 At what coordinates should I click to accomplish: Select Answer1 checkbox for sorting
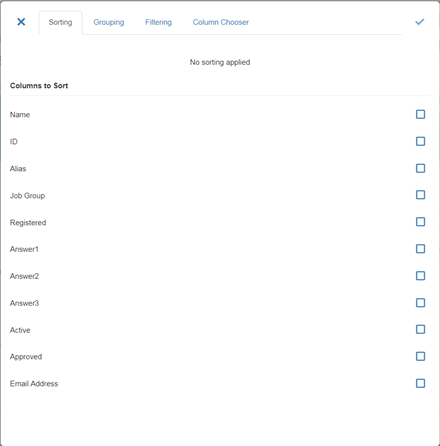click(x=420, y=249)
